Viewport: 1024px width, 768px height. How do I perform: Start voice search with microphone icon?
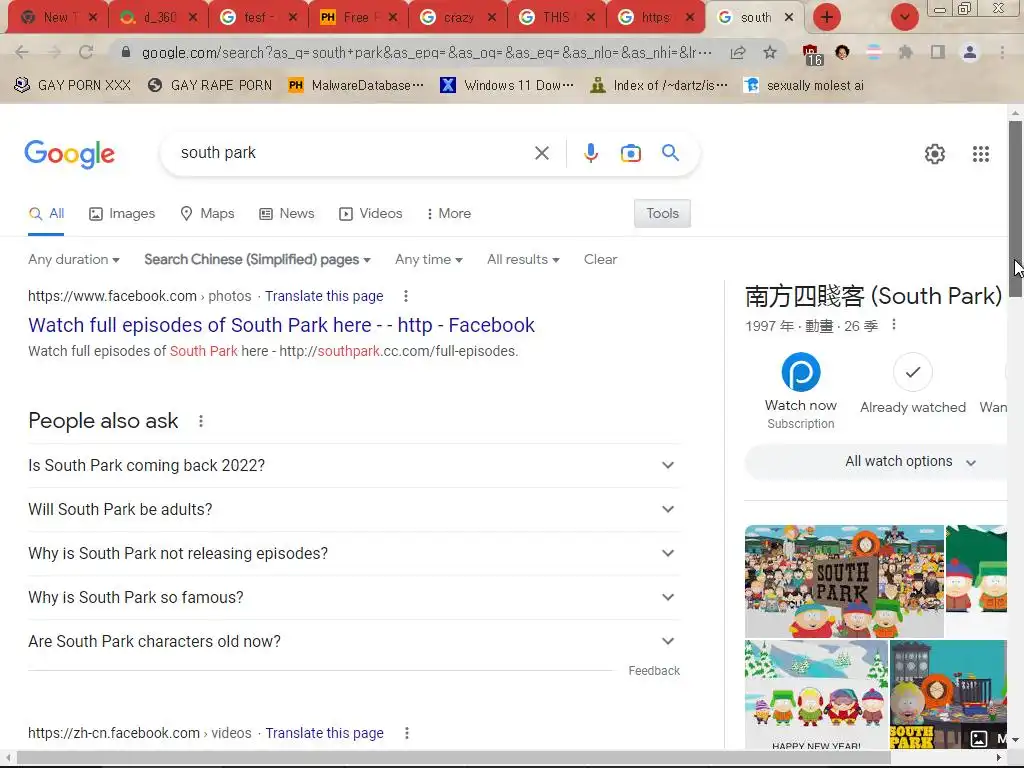(x=590, y=153)
